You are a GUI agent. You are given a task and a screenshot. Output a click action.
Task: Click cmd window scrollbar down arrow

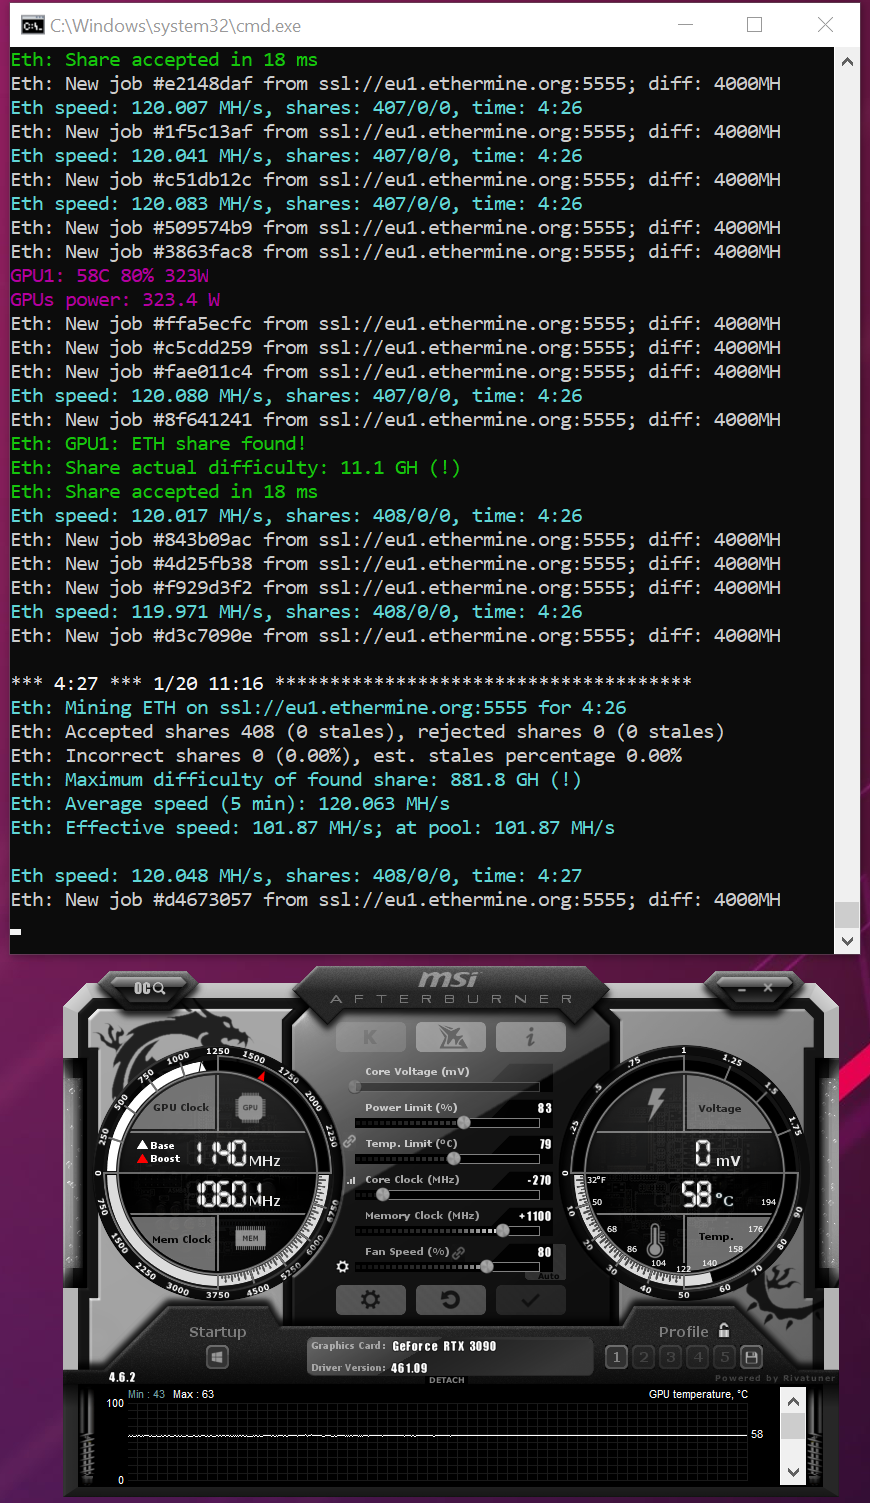click(x=847, y=941)
